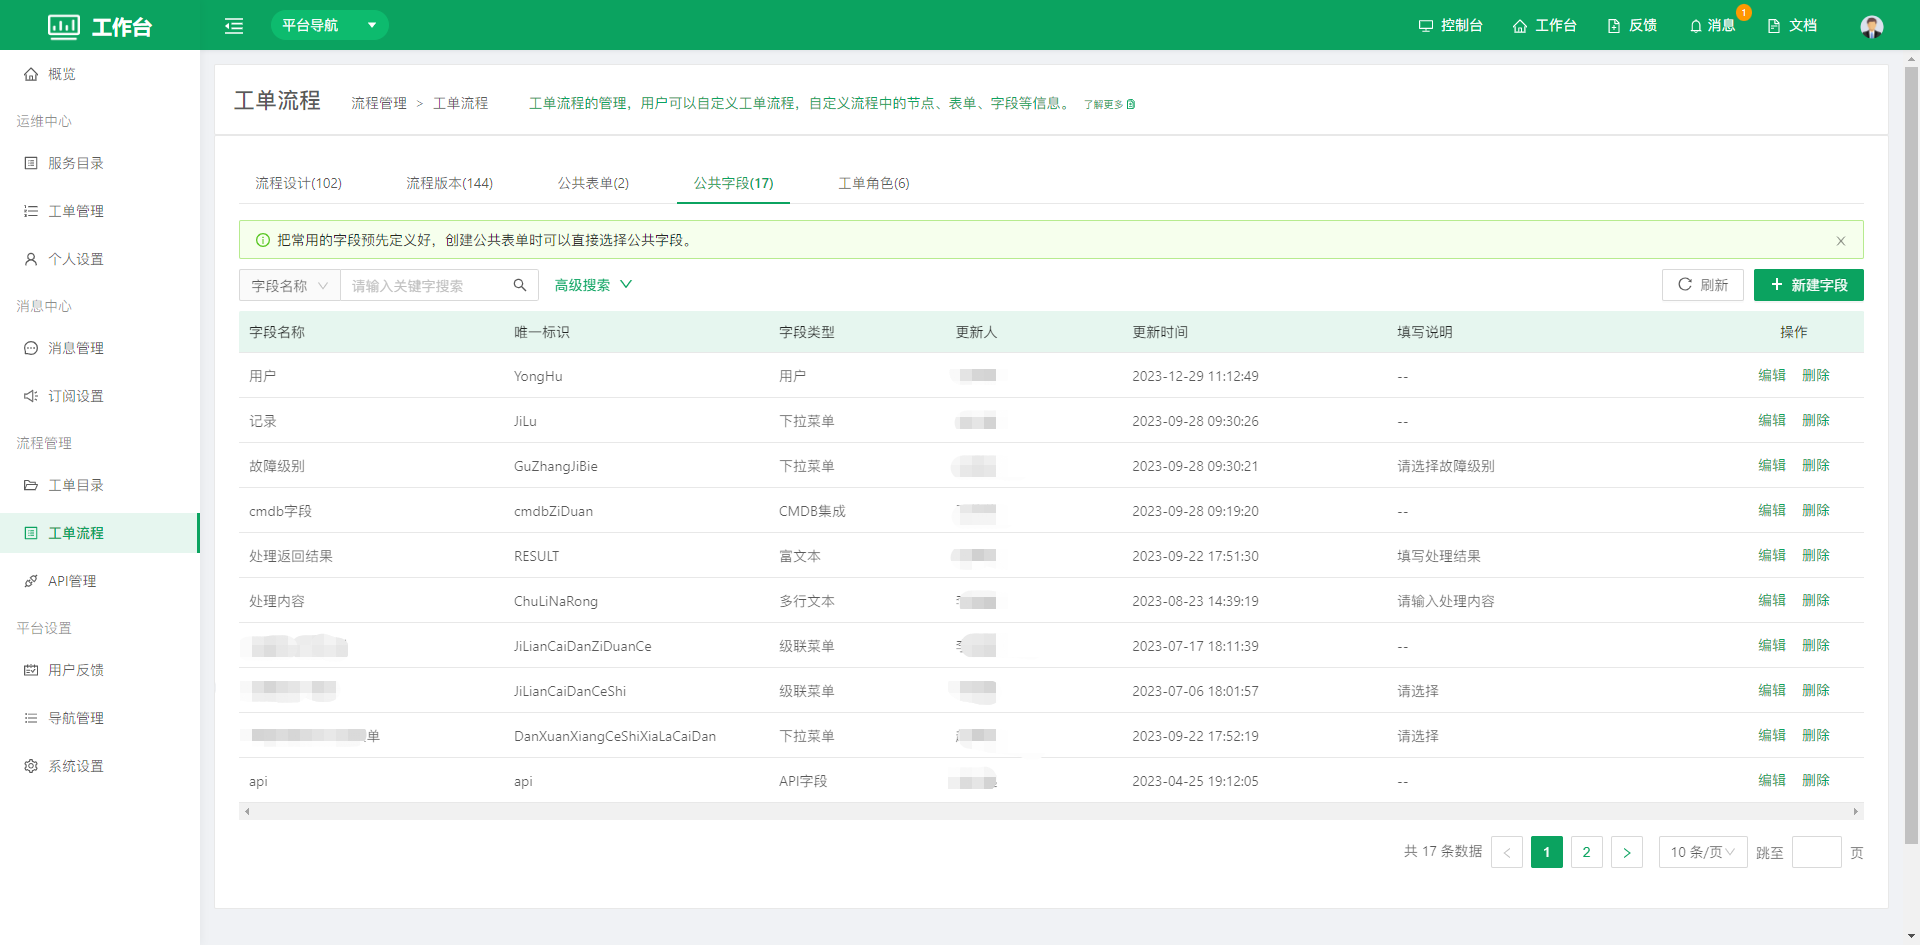This screenshot has height=945, width=1920.
Task: Edit the 用户 field row
Action: [1772, 375]
